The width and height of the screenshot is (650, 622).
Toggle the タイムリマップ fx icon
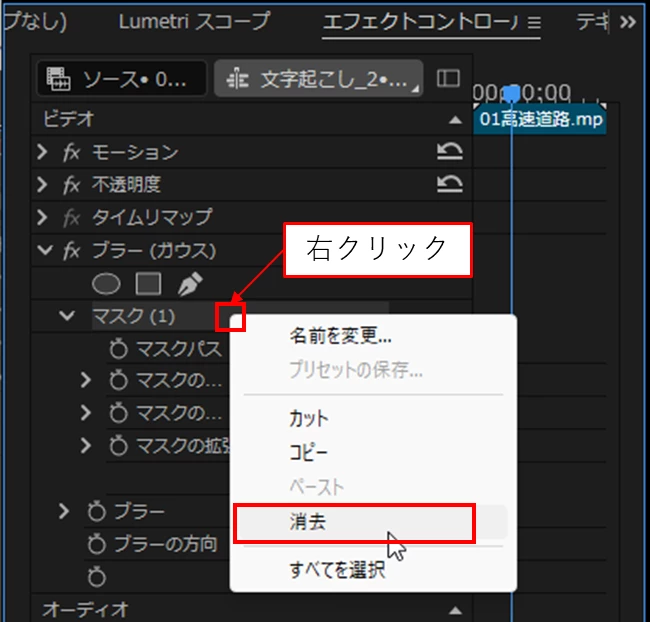click(71, 218)
